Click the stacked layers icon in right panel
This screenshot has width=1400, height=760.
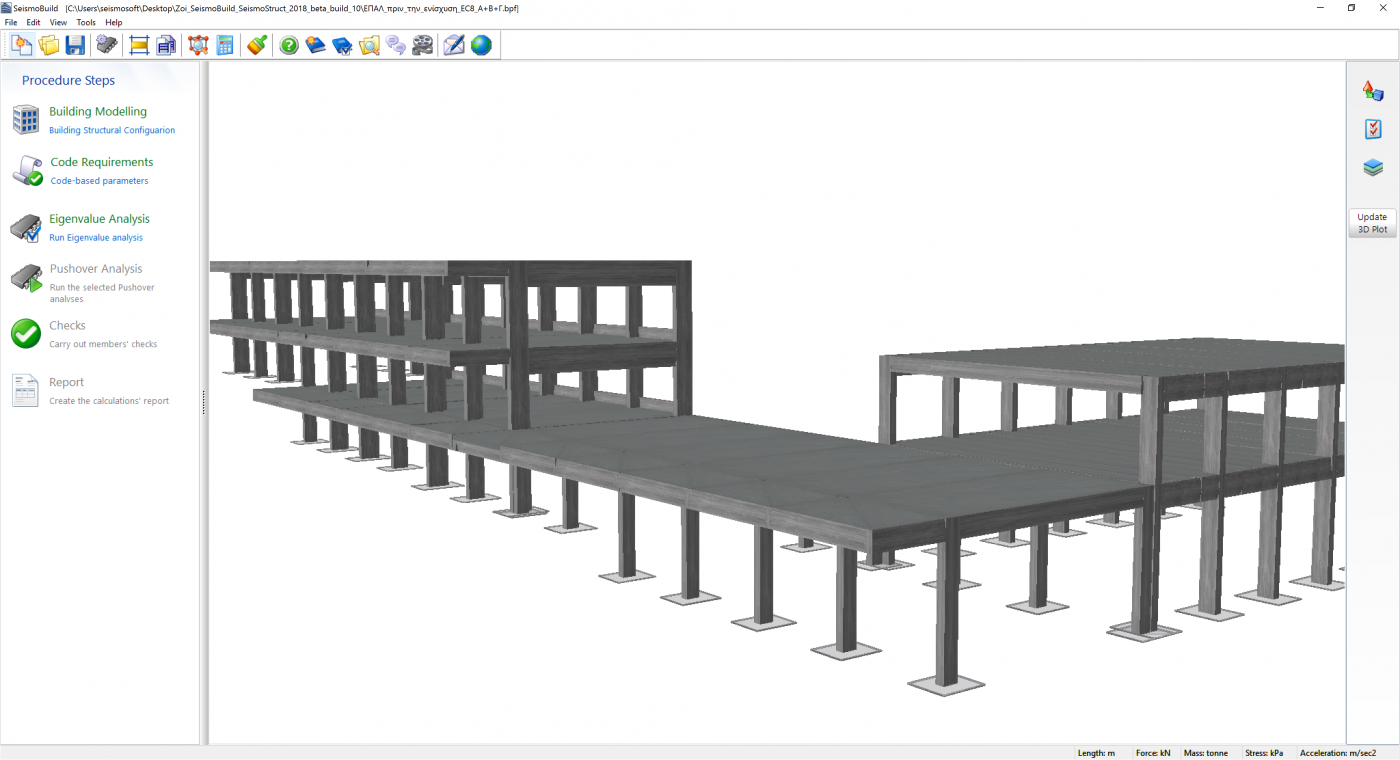click(1373, 168)
